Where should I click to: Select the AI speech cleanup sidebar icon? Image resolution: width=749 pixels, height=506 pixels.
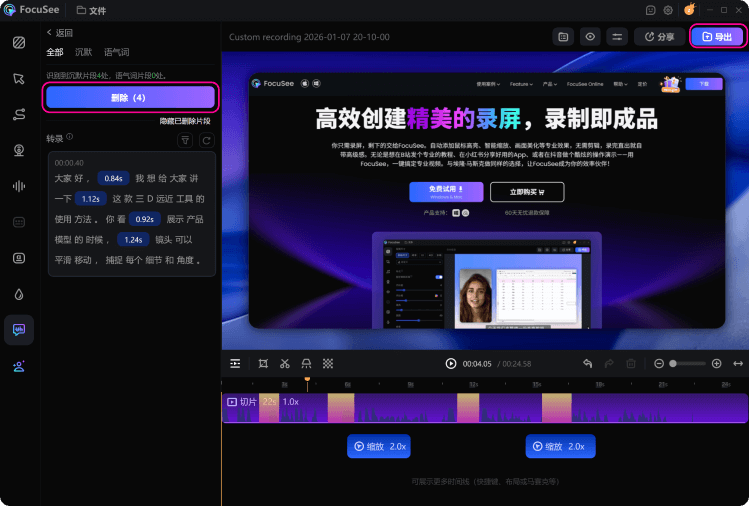19,330
